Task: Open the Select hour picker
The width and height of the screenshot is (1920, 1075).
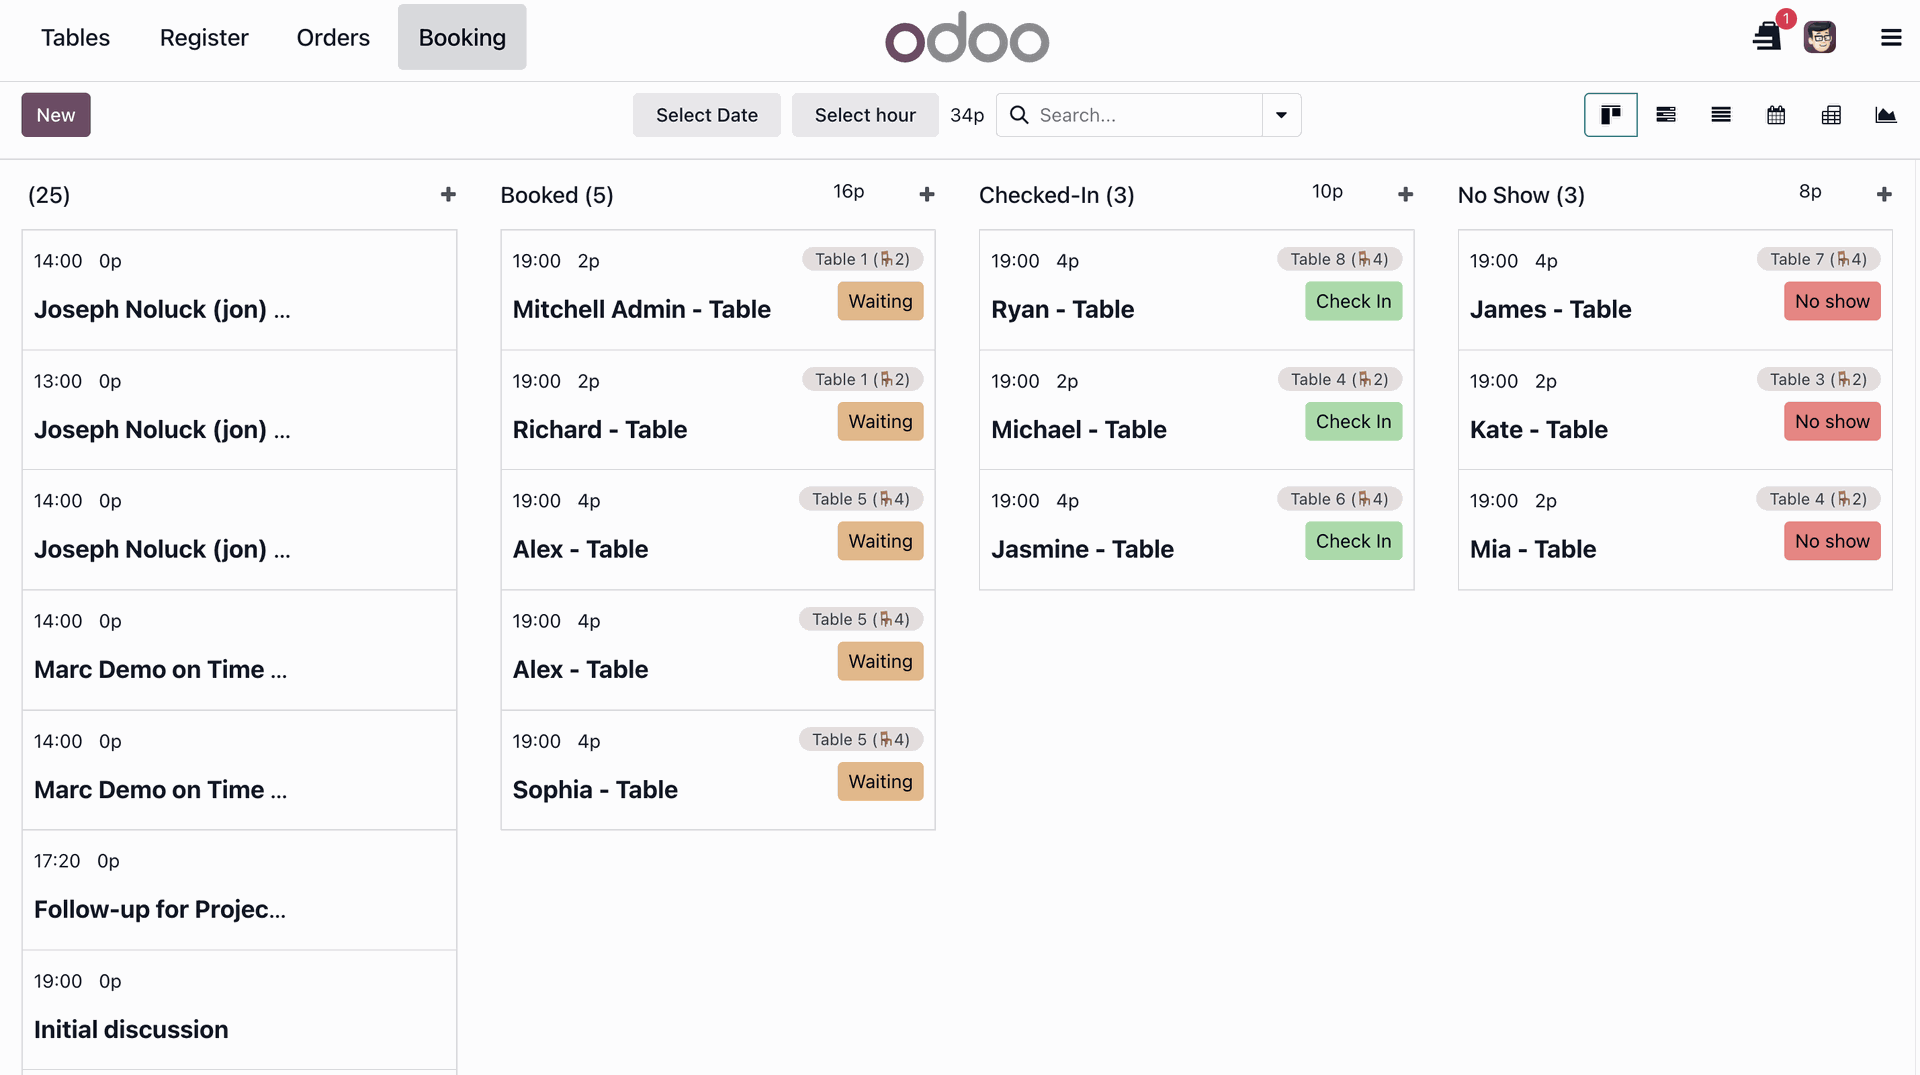Action: (864, 115)
